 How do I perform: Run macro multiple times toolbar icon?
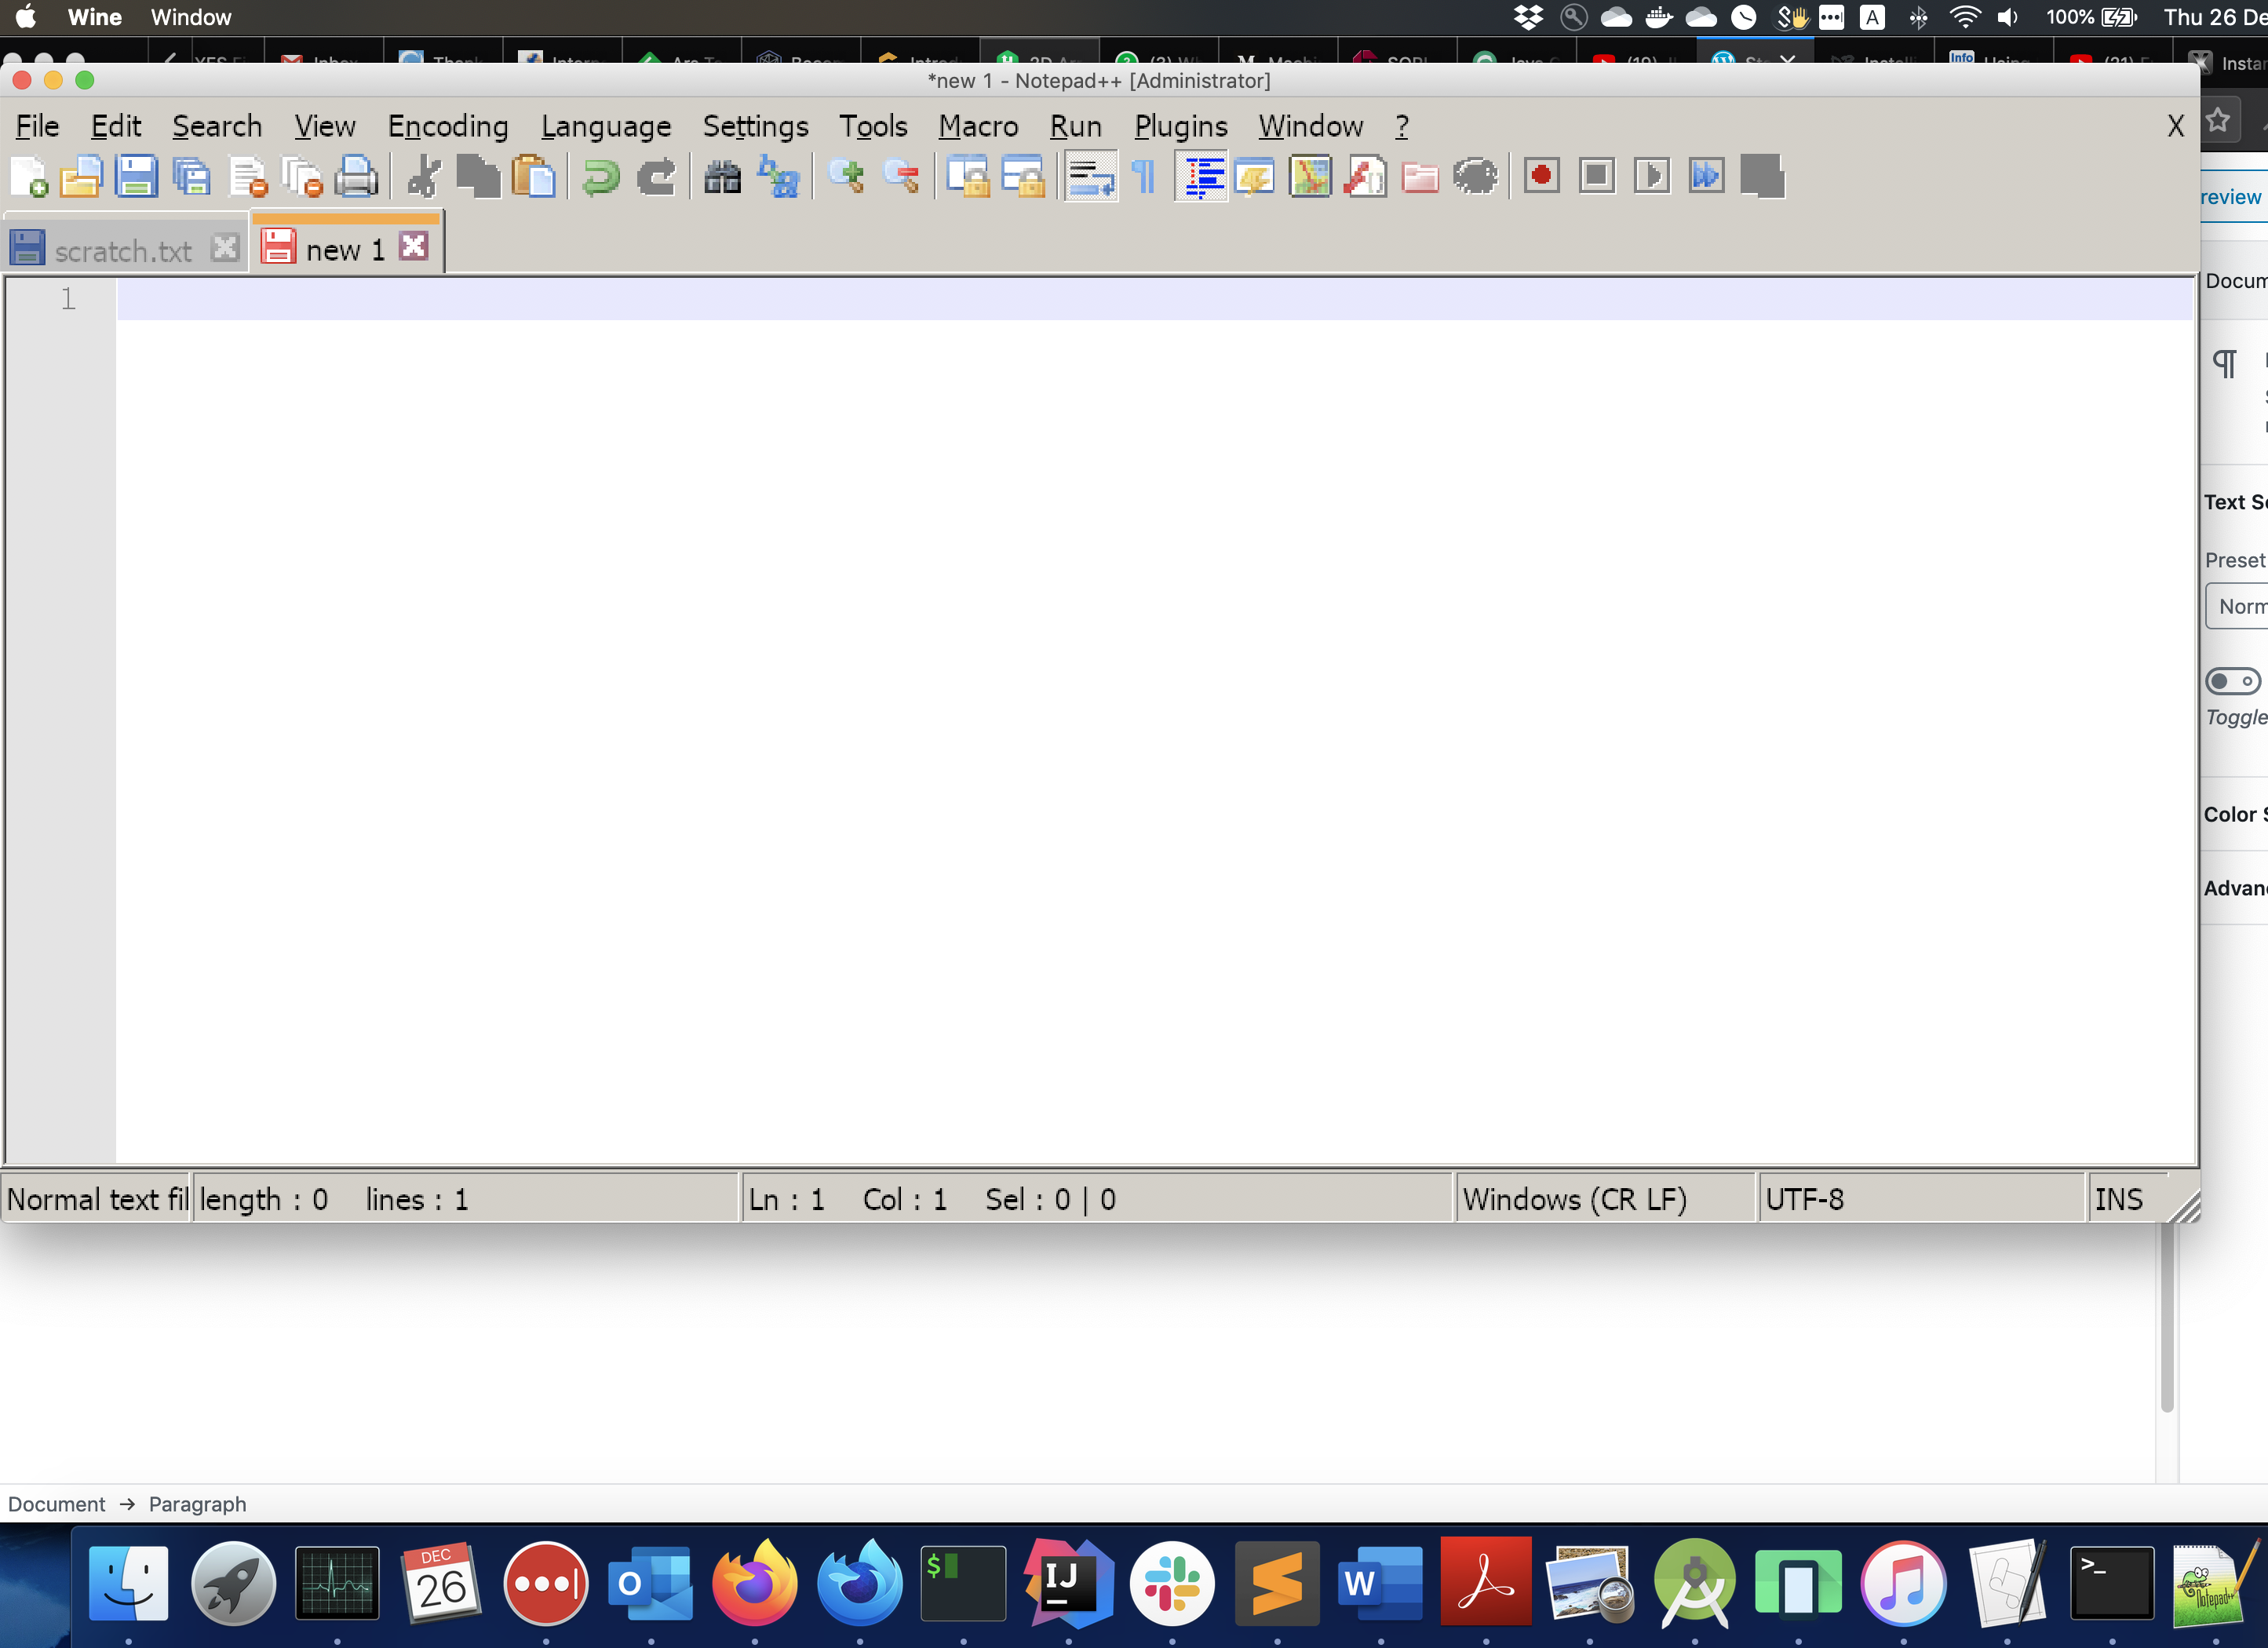click(1706, 177)
